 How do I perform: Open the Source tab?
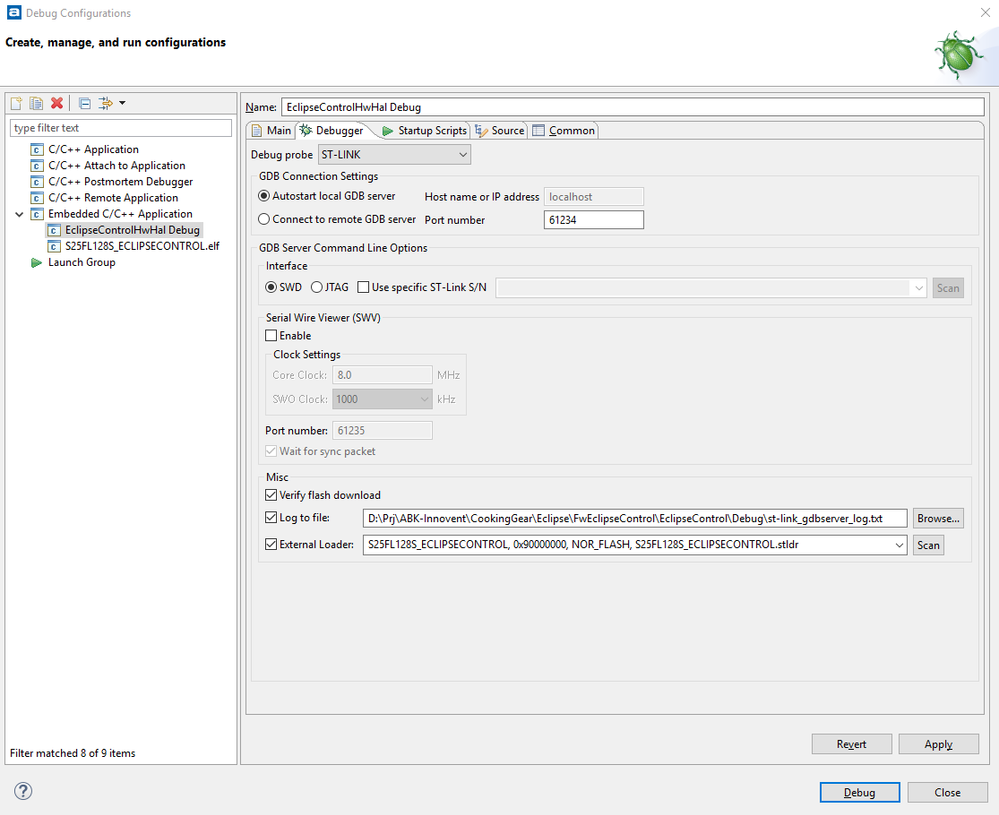point(500,131)
